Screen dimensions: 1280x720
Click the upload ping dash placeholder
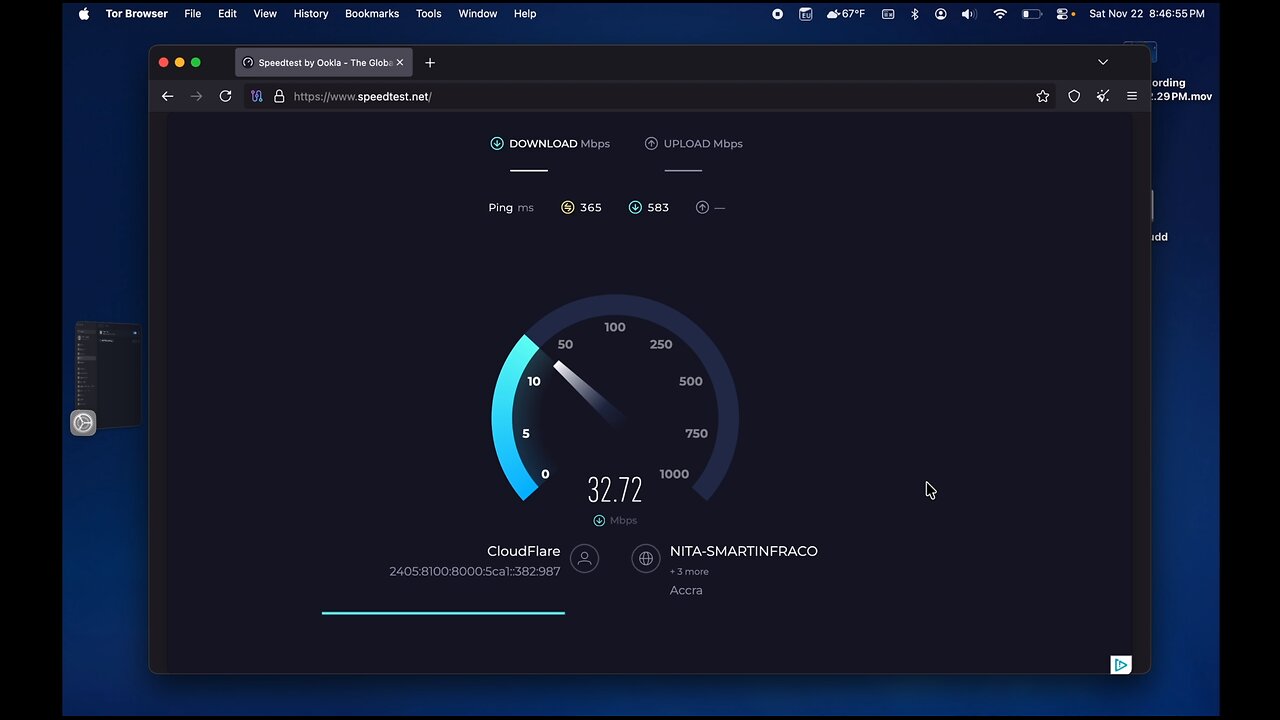[719, 207]
